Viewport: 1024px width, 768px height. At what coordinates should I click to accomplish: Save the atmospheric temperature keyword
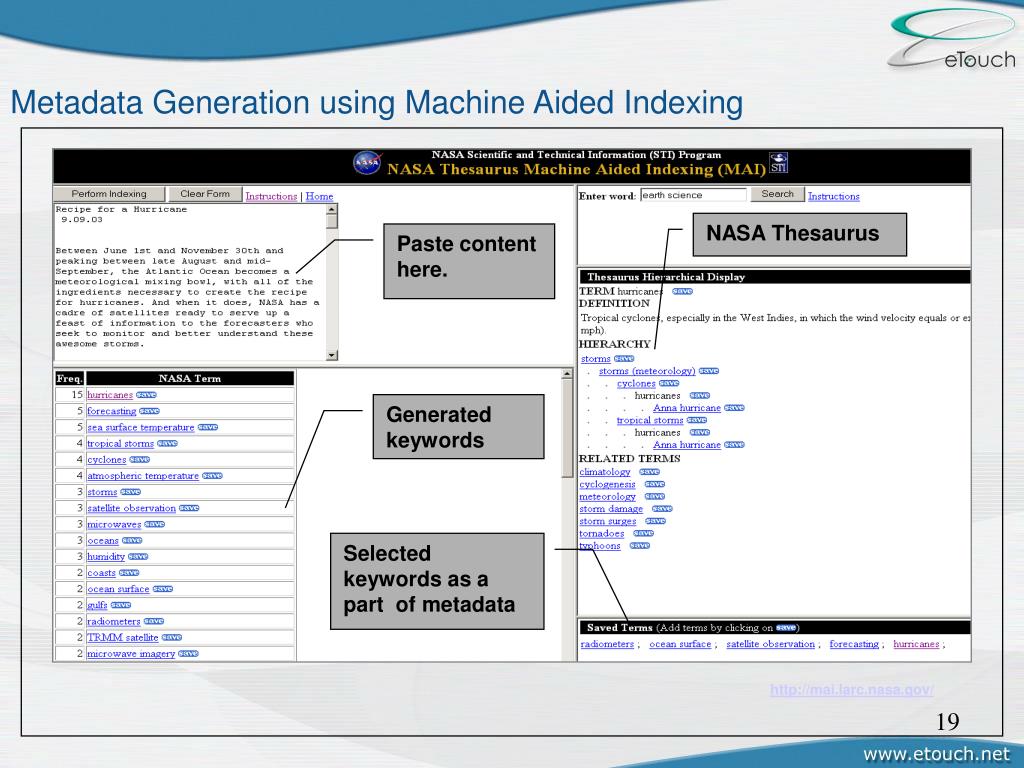[212, 475]
